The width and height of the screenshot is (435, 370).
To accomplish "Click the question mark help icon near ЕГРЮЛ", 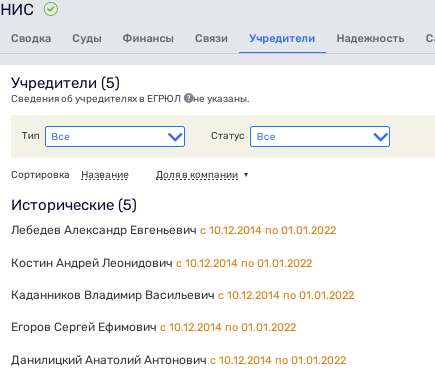I will pos(189,98).
